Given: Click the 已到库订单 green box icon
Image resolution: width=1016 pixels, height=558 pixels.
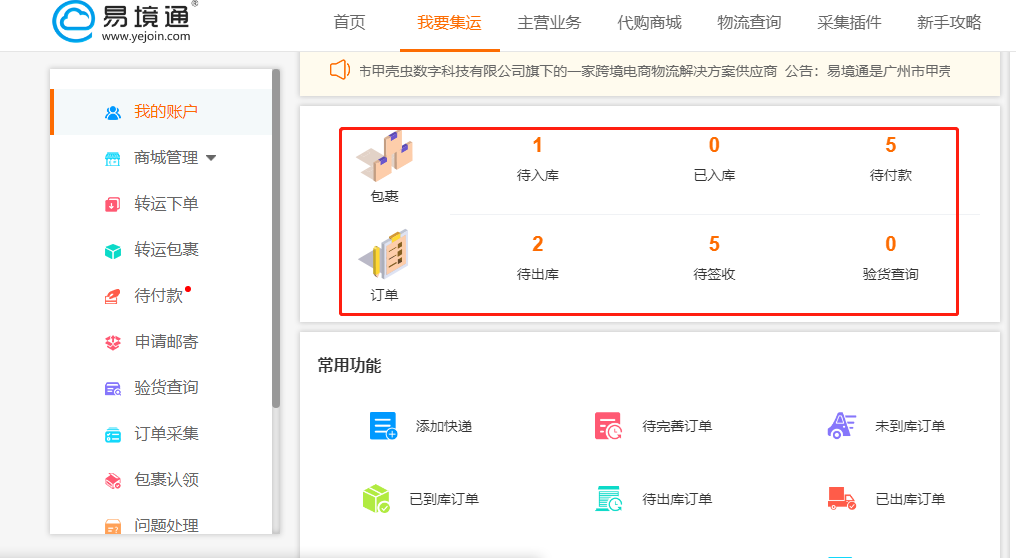Looking at the screenshot, I should click(x=376, y=499).
